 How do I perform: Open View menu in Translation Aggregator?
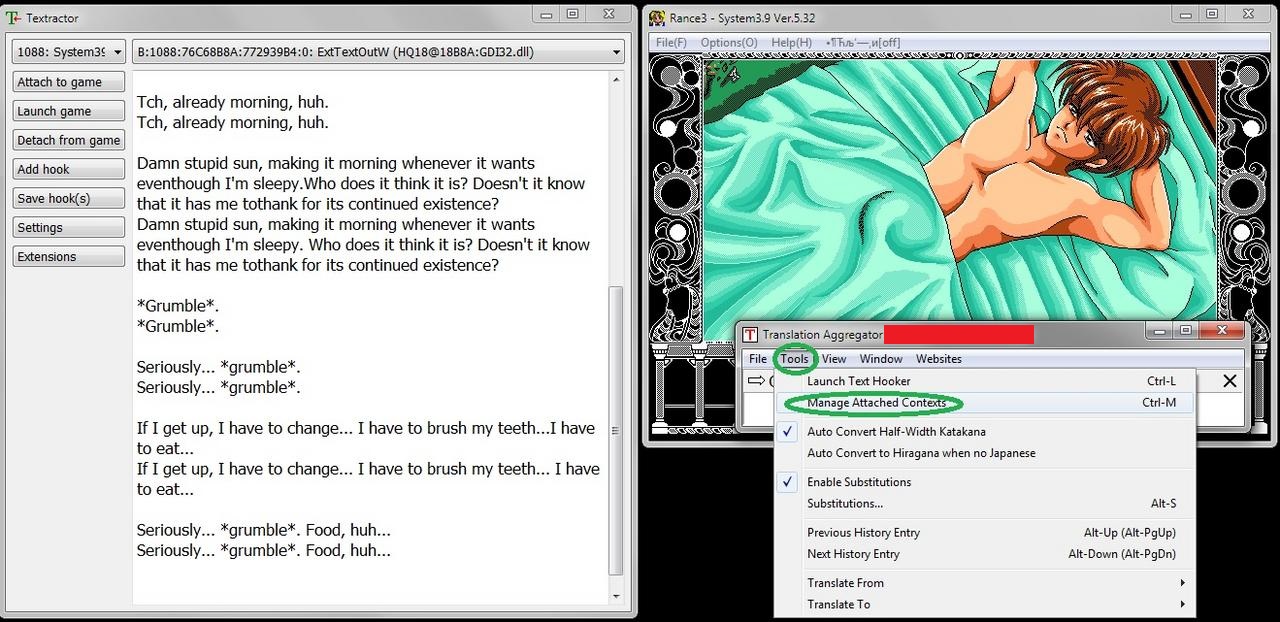click(x=834, y=359)
